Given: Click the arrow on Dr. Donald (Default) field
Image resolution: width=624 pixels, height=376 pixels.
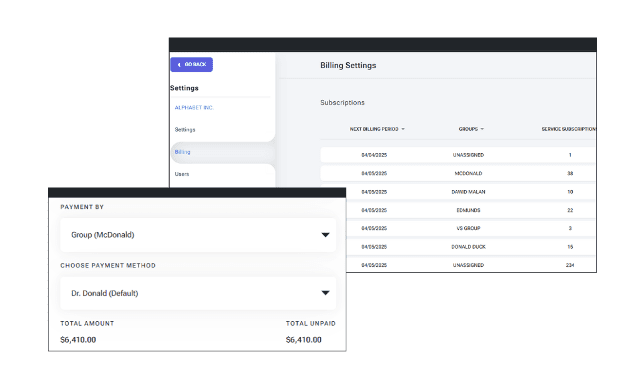Looking at the screenshot, I should (x=326, y=293).
